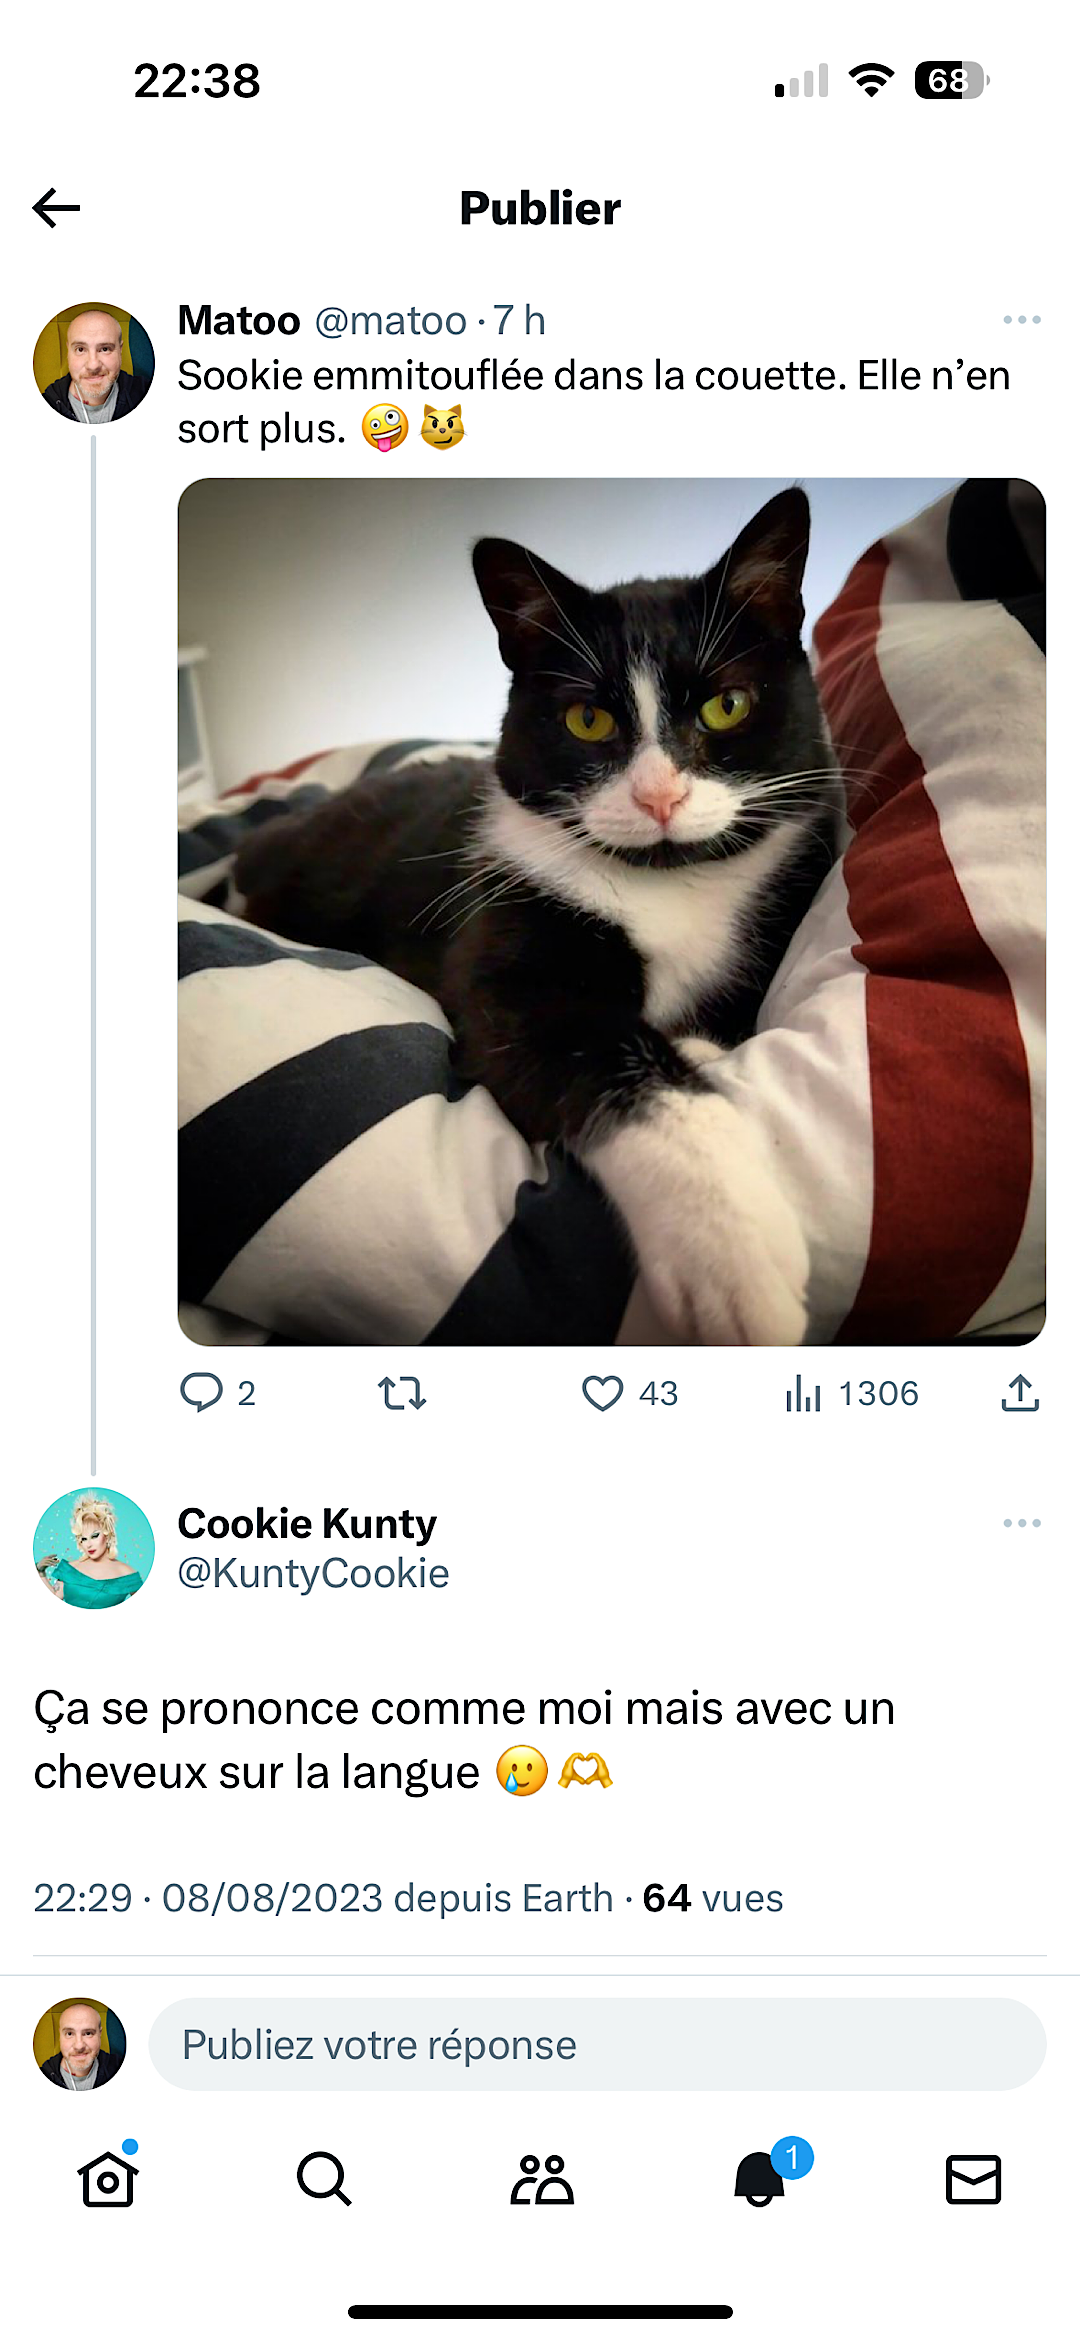The image size is (1080, 2341).
Task: Open the Search tab
Action: pos(324,2178)
